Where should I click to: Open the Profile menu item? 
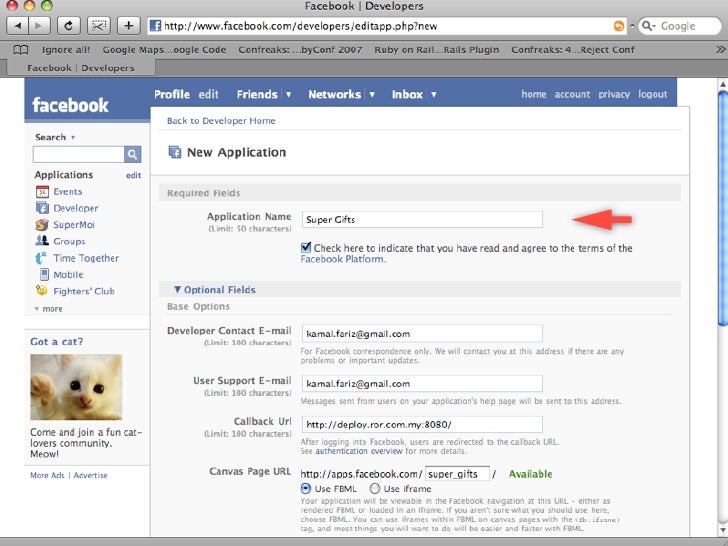[172, 94]
